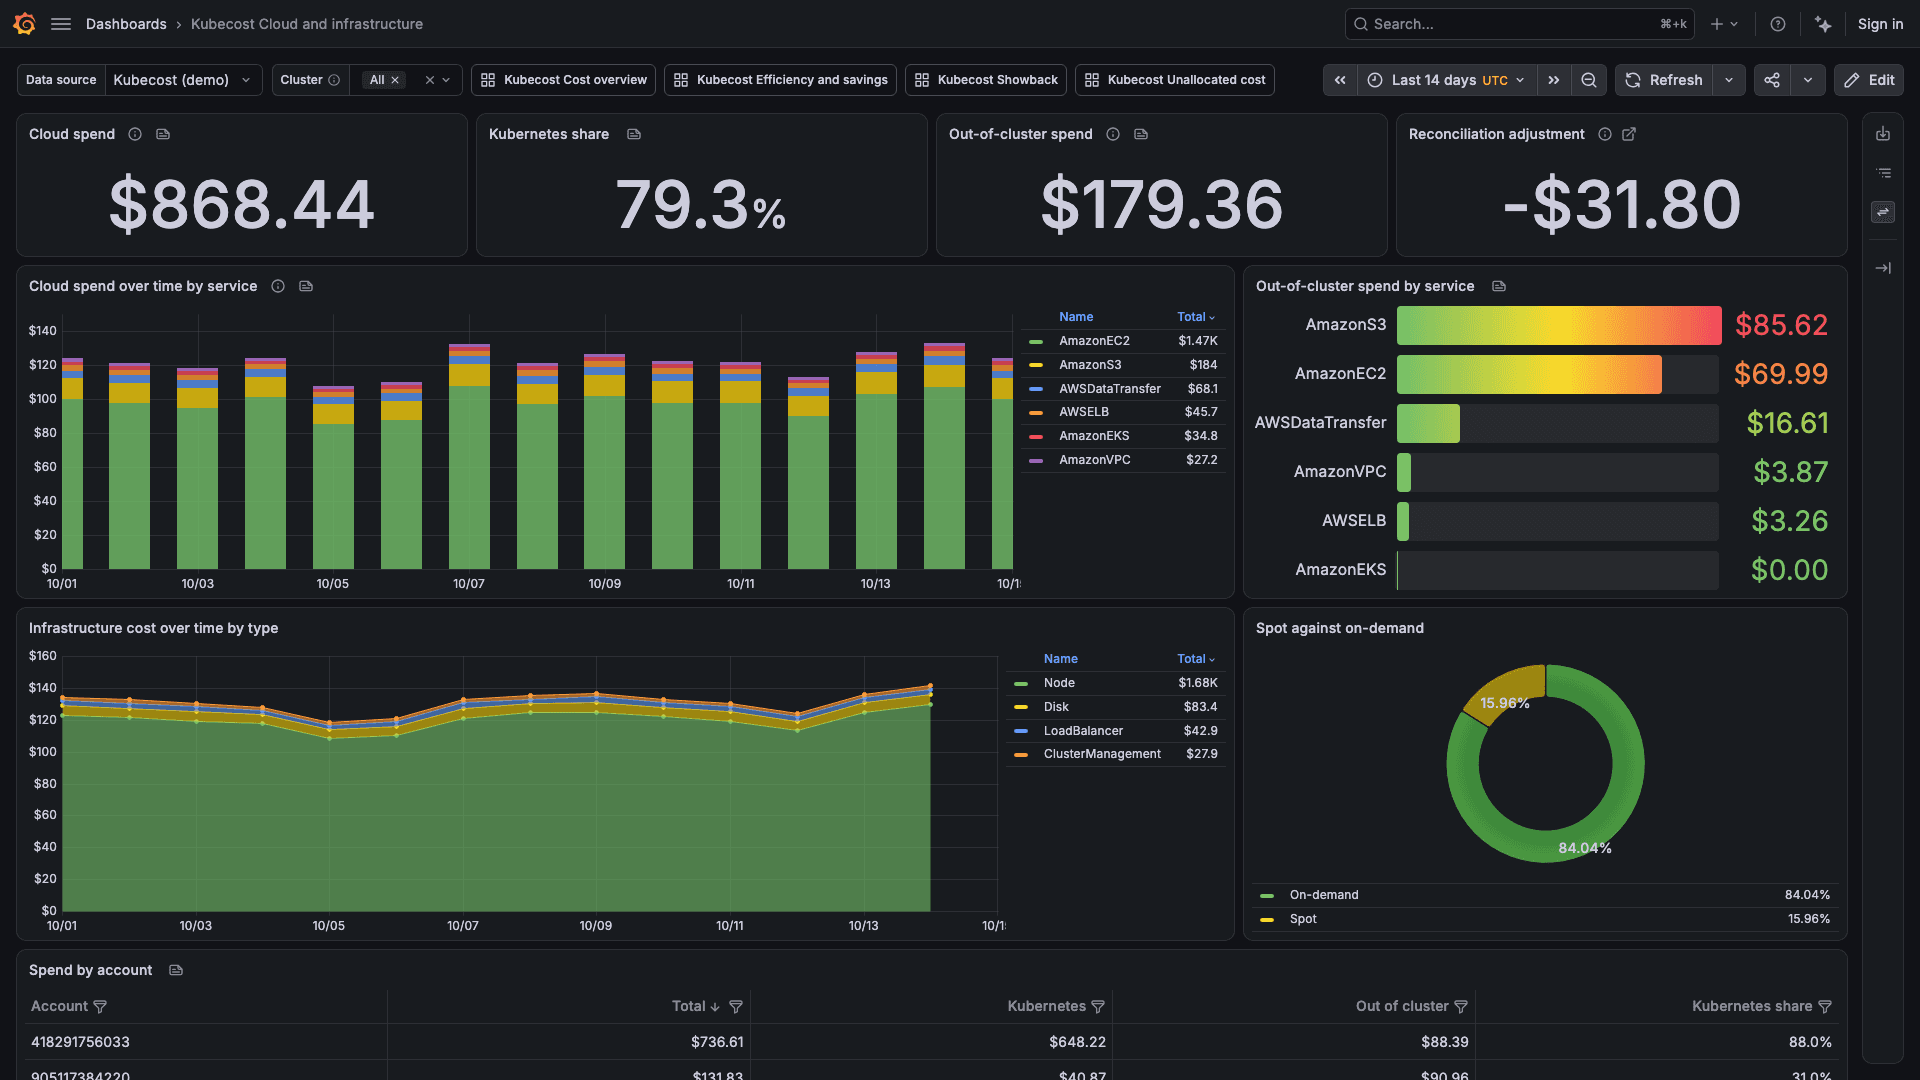Toggle AWSDataTransfer series in legend
This screenshot has width=1920, height=1080.
point(1110,389)
